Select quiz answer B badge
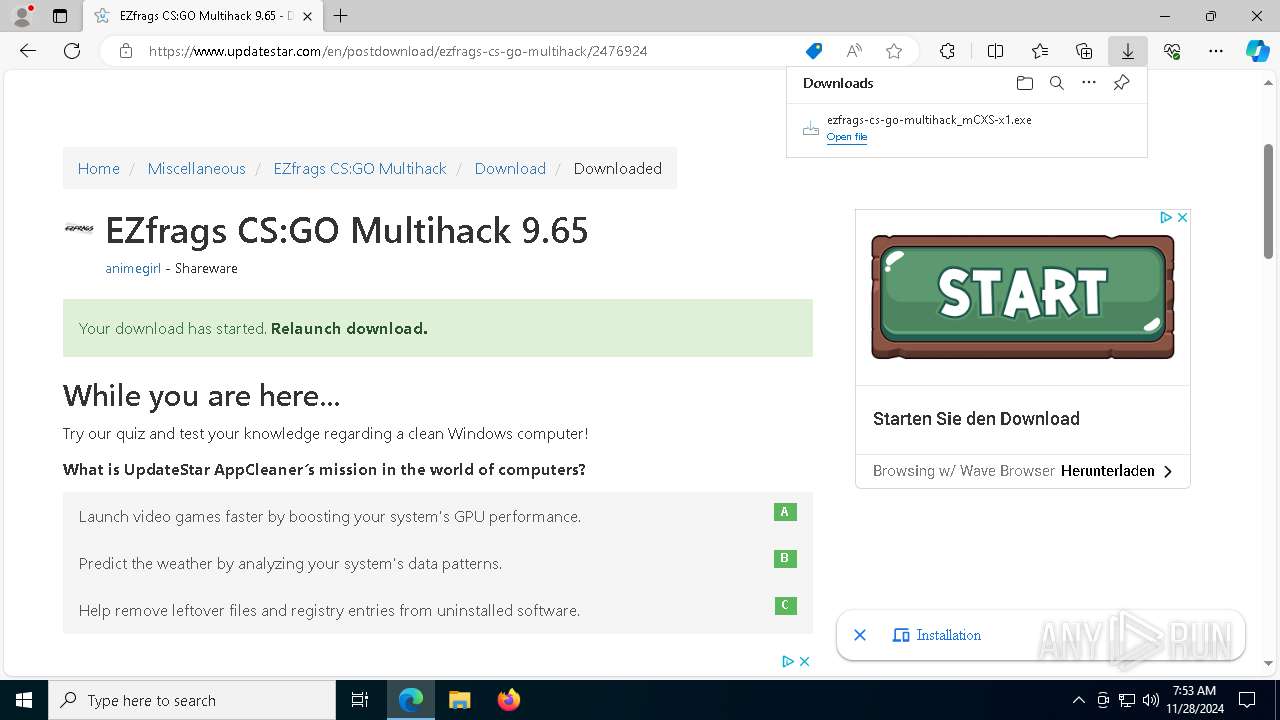 pos(785,559)
